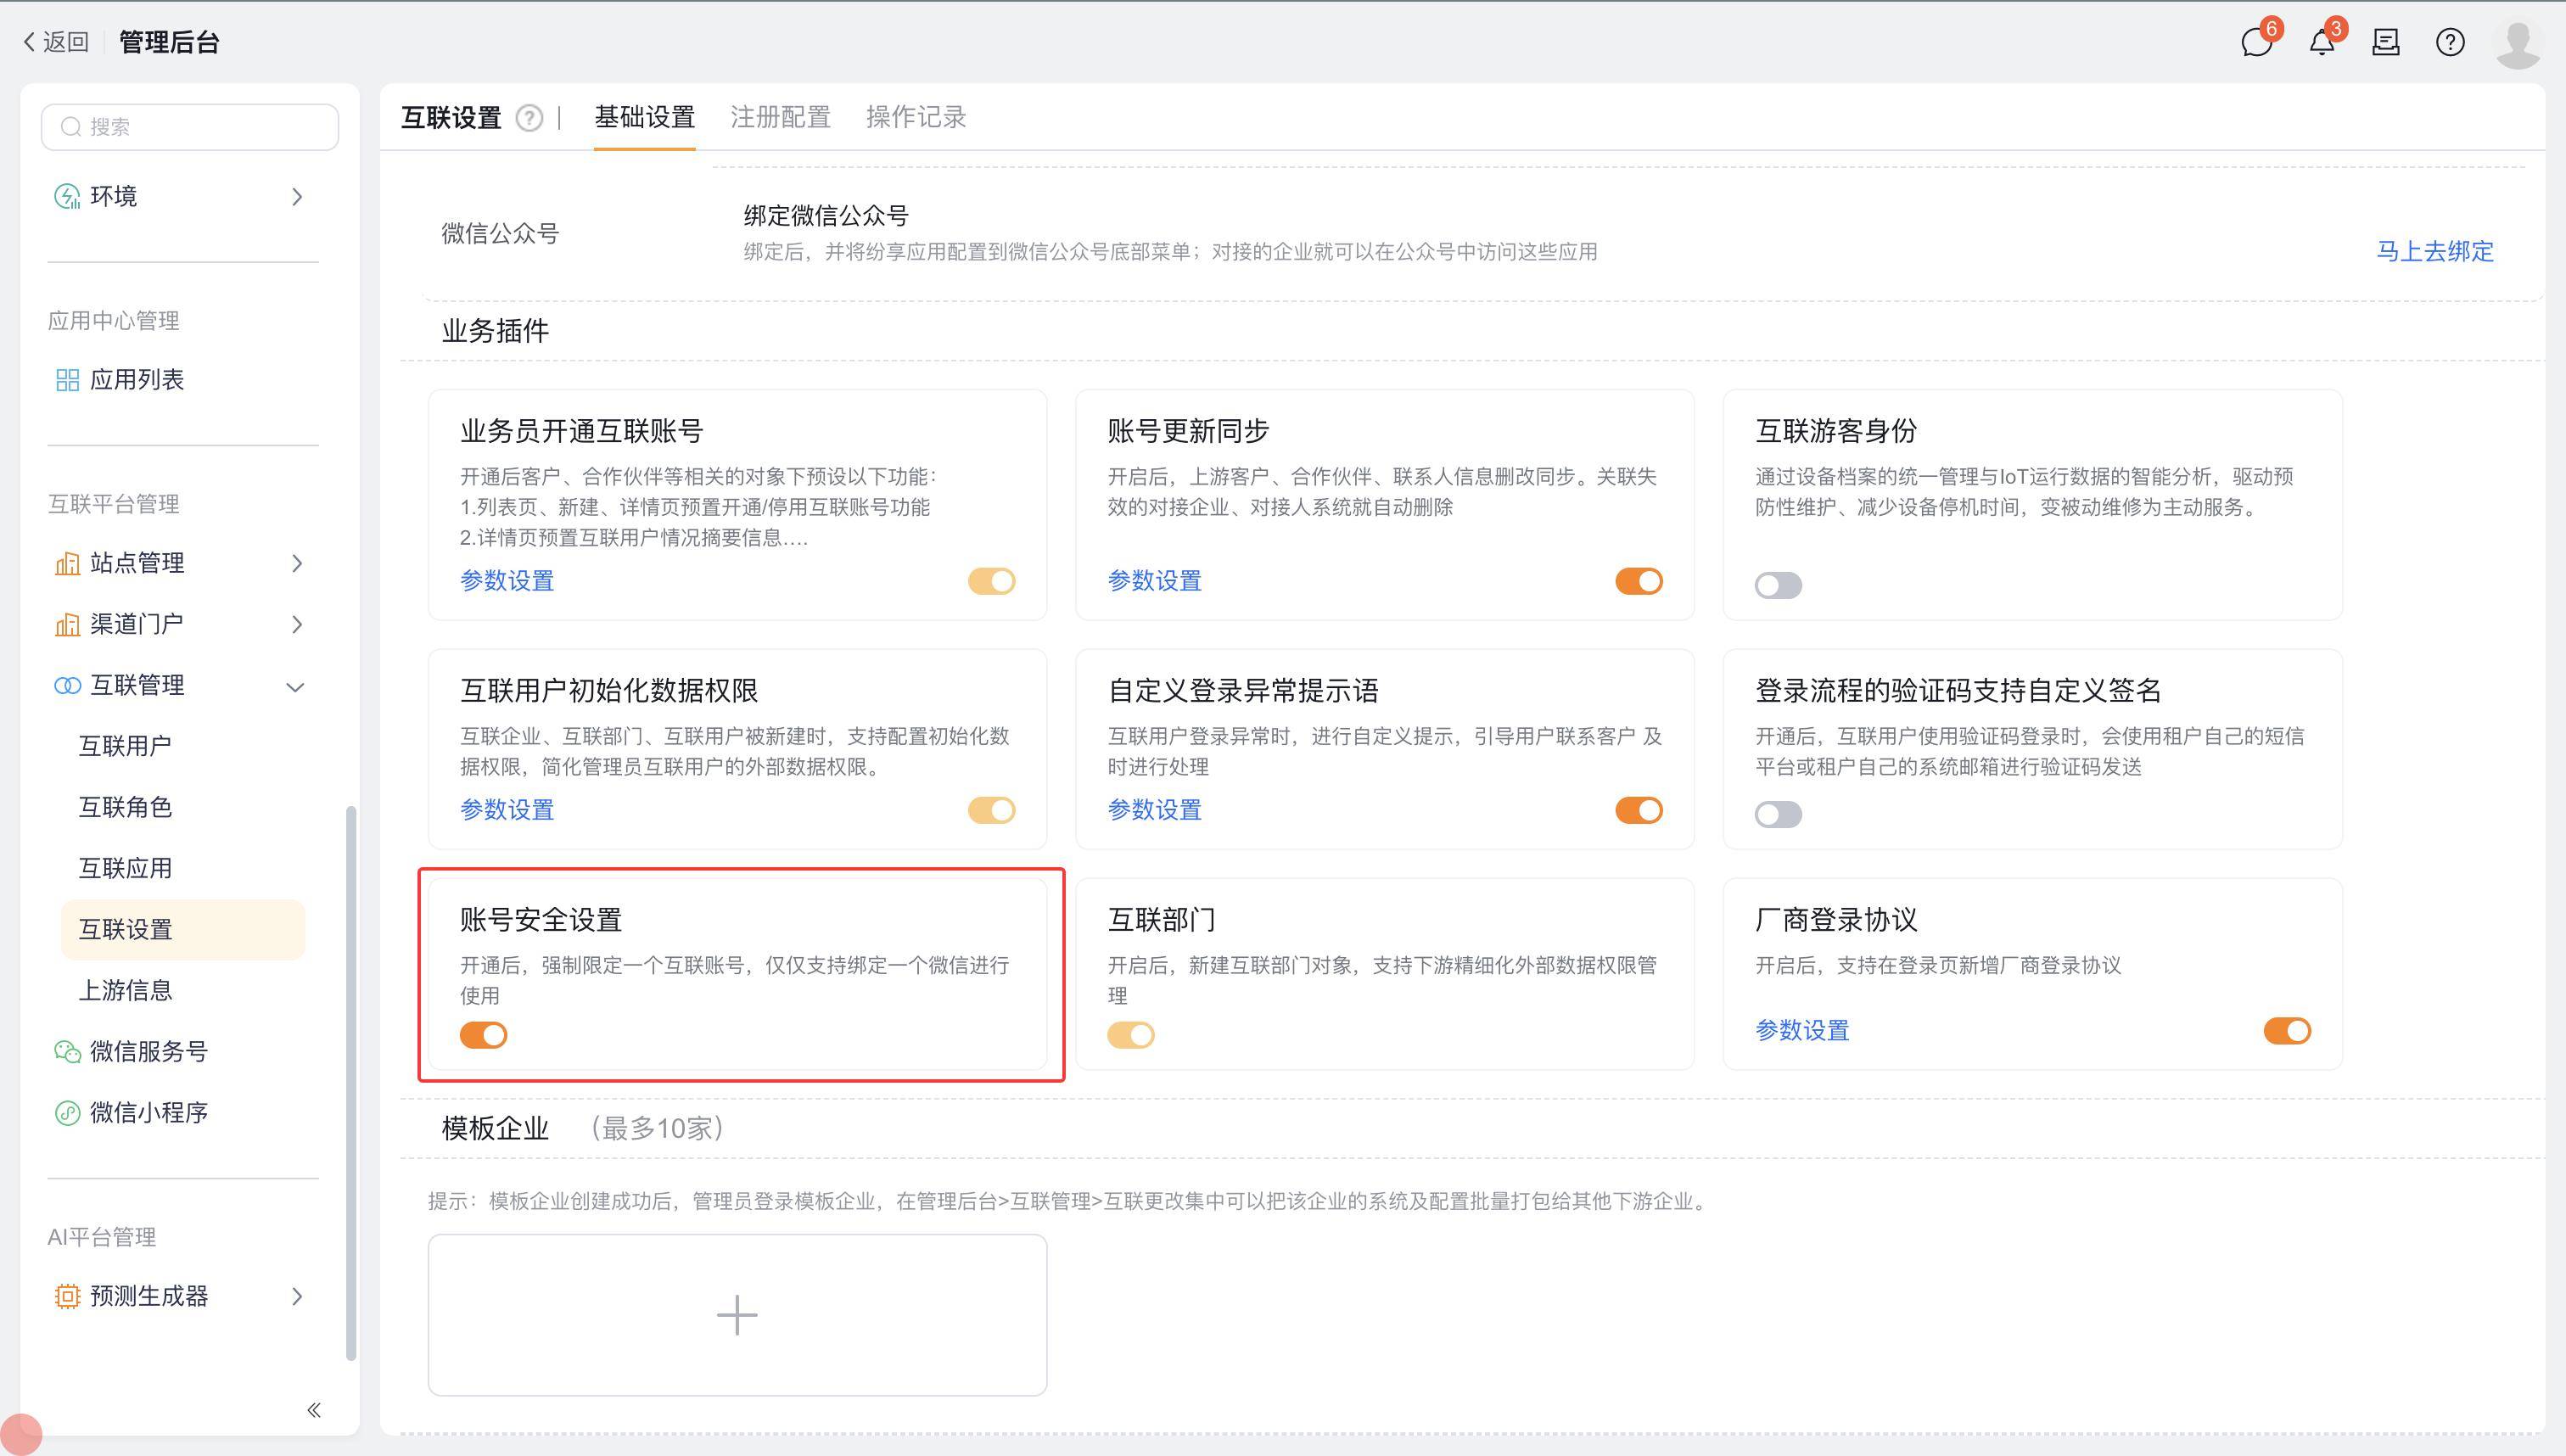Click help icon beside 互联设置 title
Image resolution: width=2566 pixels, height=1456 pixels.
click(529, 118)
